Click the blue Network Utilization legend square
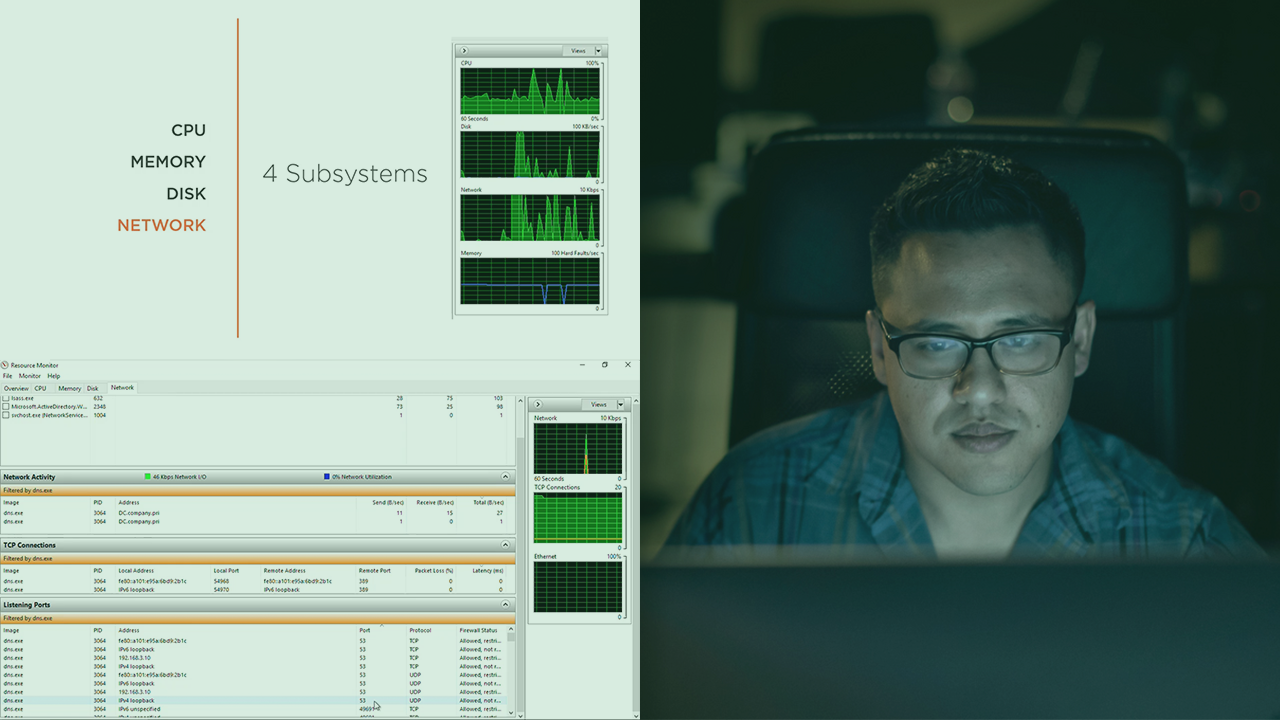 coord(327,477)
